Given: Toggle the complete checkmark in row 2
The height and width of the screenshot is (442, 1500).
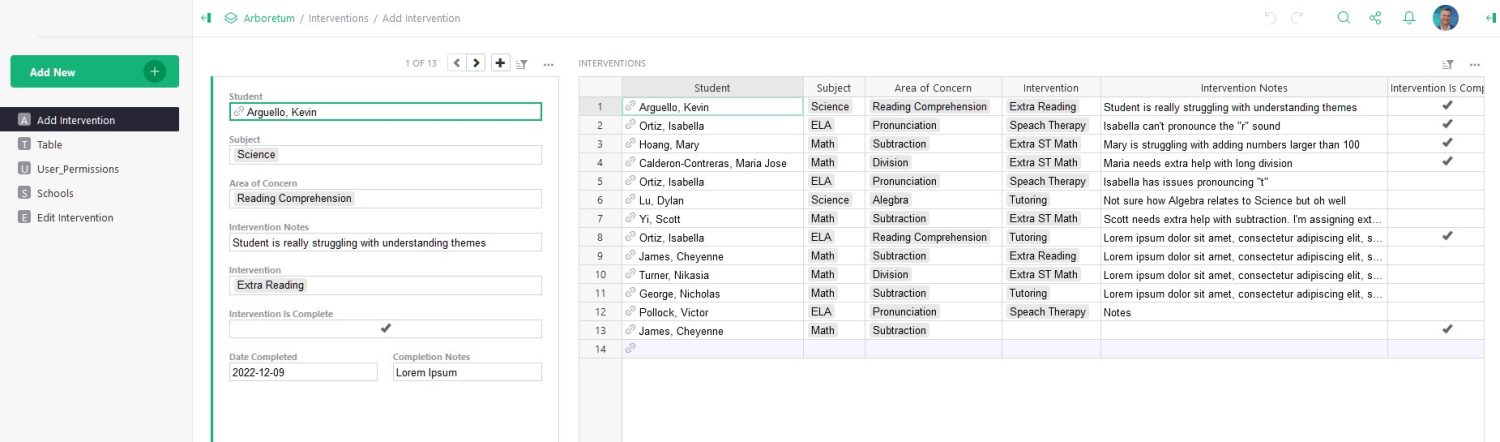Looking at the screenshot, I should tap(1446, 124).
